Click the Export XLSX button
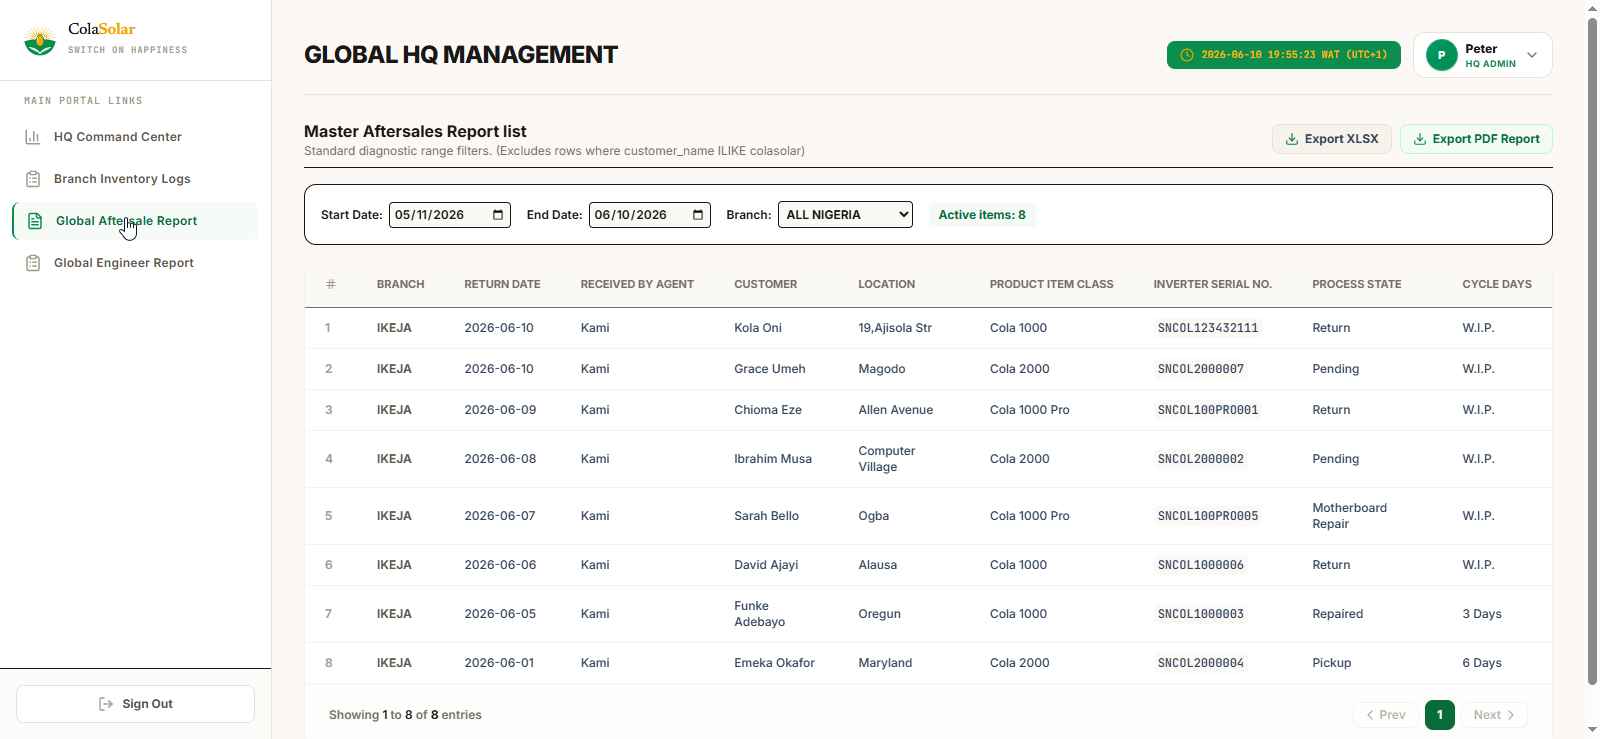The width and height of the screenshot is (1600, 739). [x=1331, y=139]
